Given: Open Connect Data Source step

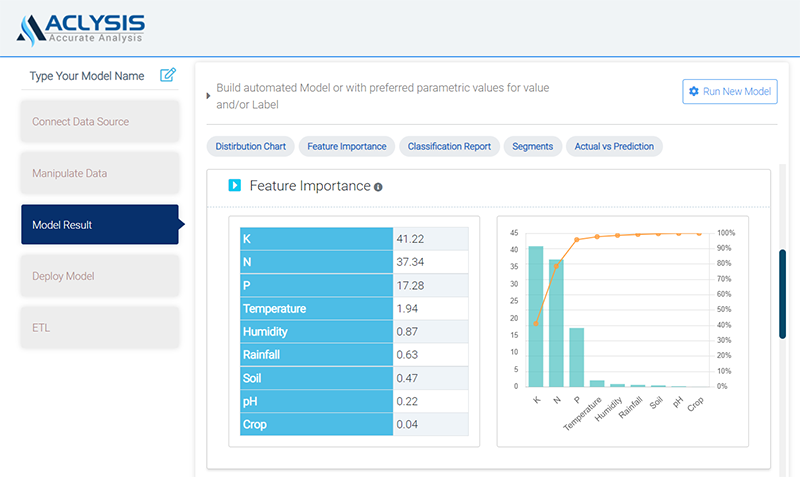Looking at the screenshot, I should pos(99,122).
